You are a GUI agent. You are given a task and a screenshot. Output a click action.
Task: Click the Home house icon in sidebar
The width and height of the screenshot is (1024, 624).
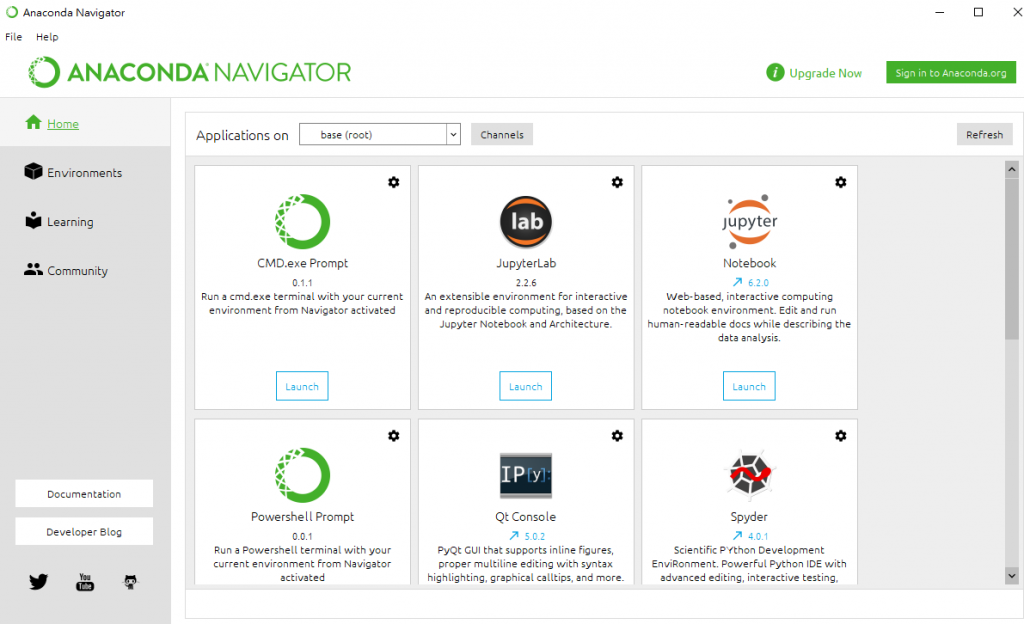(33, 122)
